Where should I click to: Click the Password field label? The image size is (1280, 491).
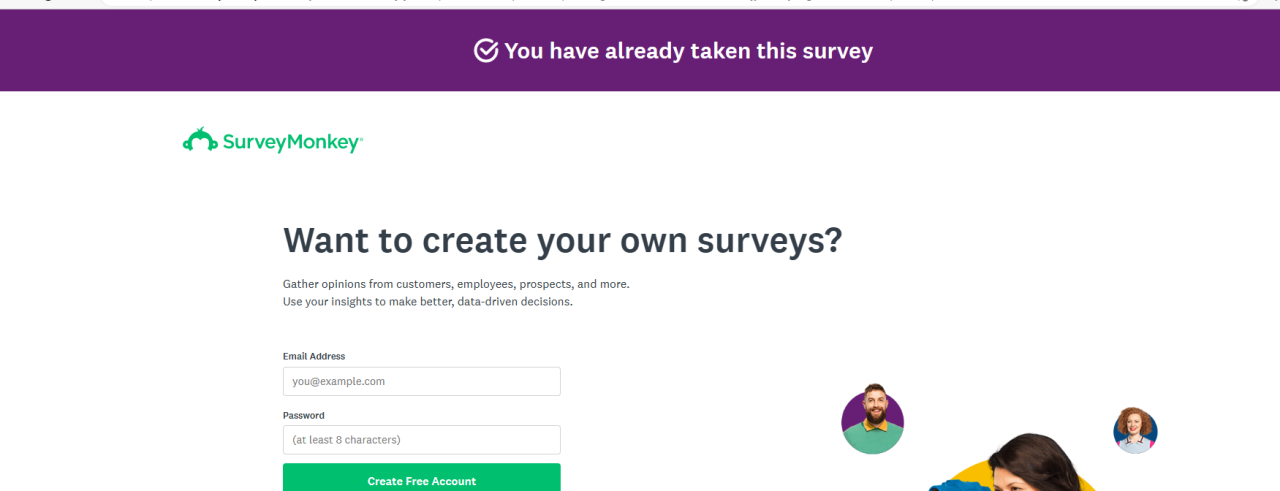tap(304, 415)
